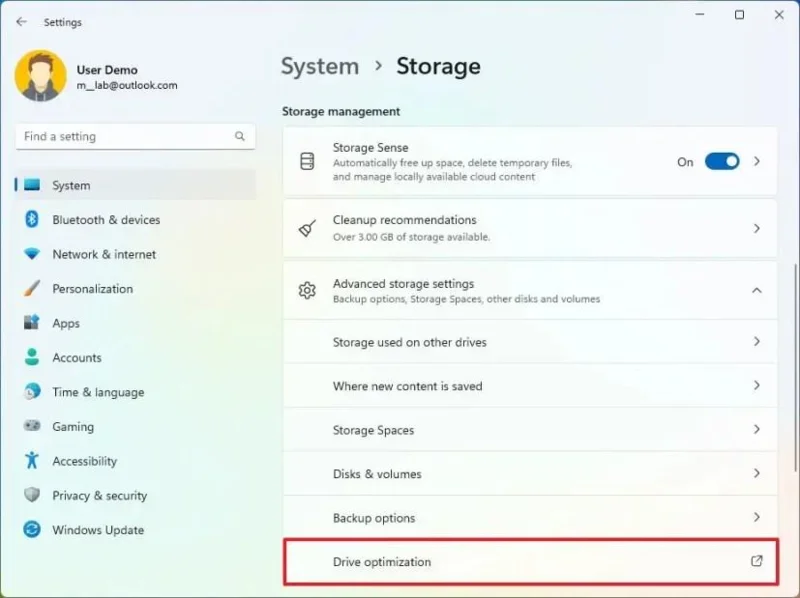Click the Privacy & security shield icon
800x598 pixels.
(x=32, y=495)
